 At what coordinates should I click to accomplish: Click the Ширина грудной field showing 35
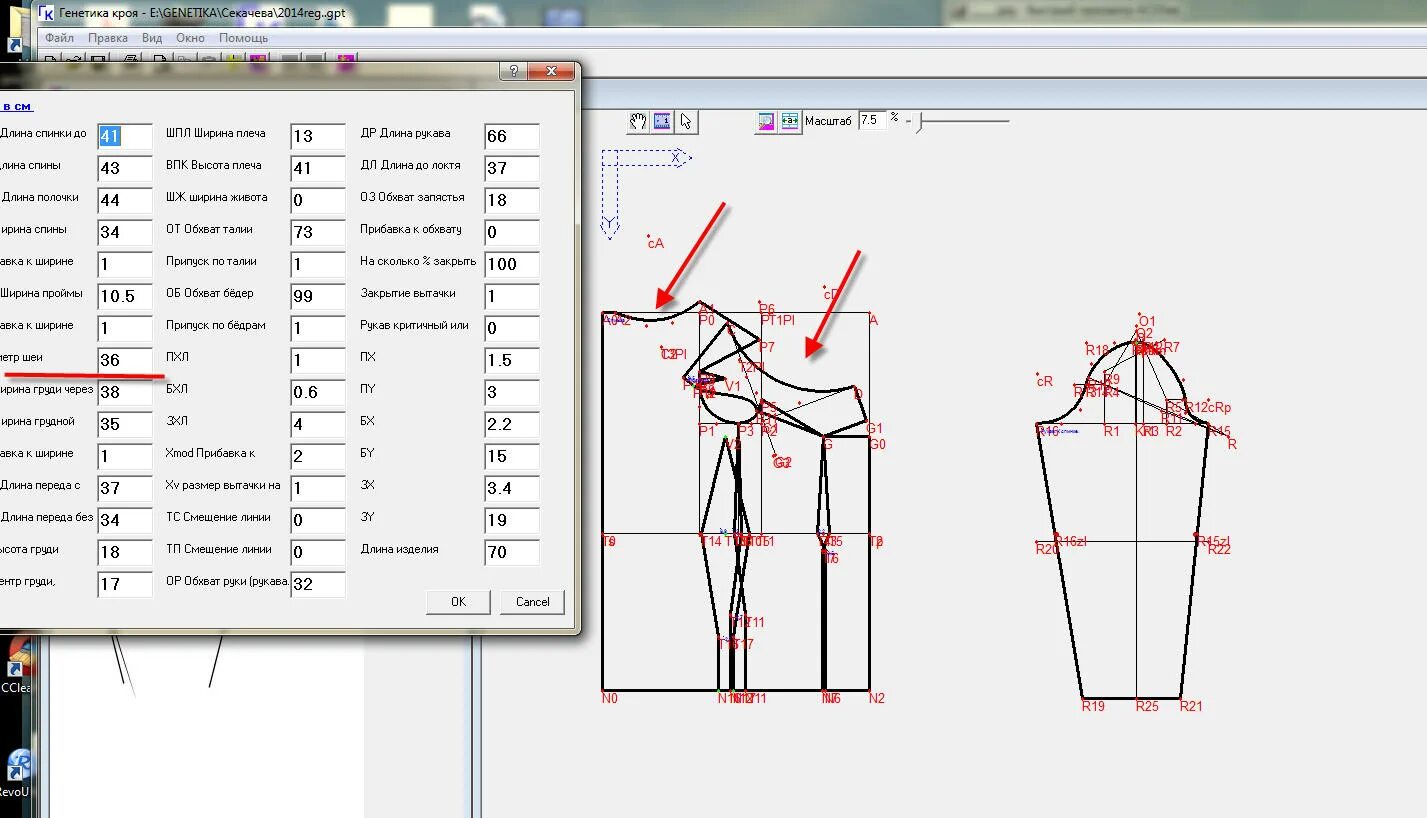(125, 424)
